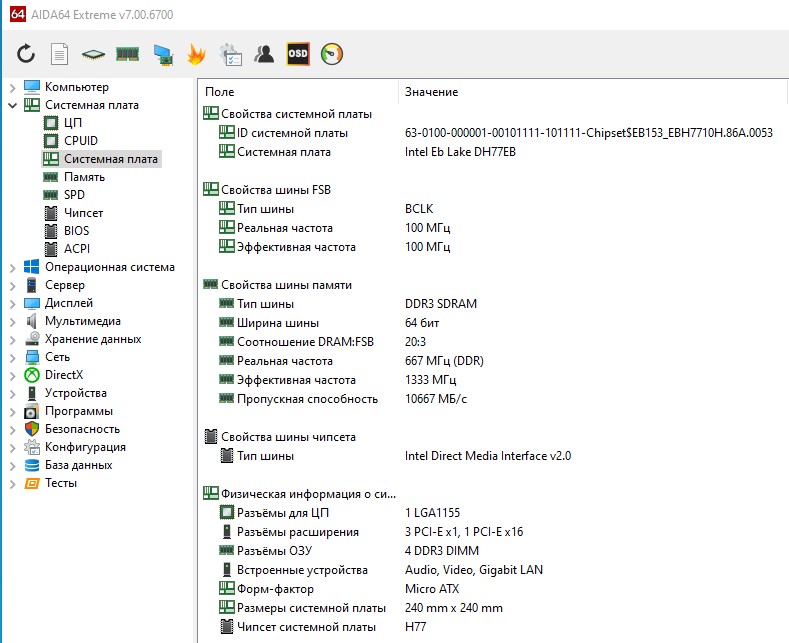This screenshot has width=789, height=643.
Task: Click the Разъёмы для ЦП field
Action: [x=283, y=513]
